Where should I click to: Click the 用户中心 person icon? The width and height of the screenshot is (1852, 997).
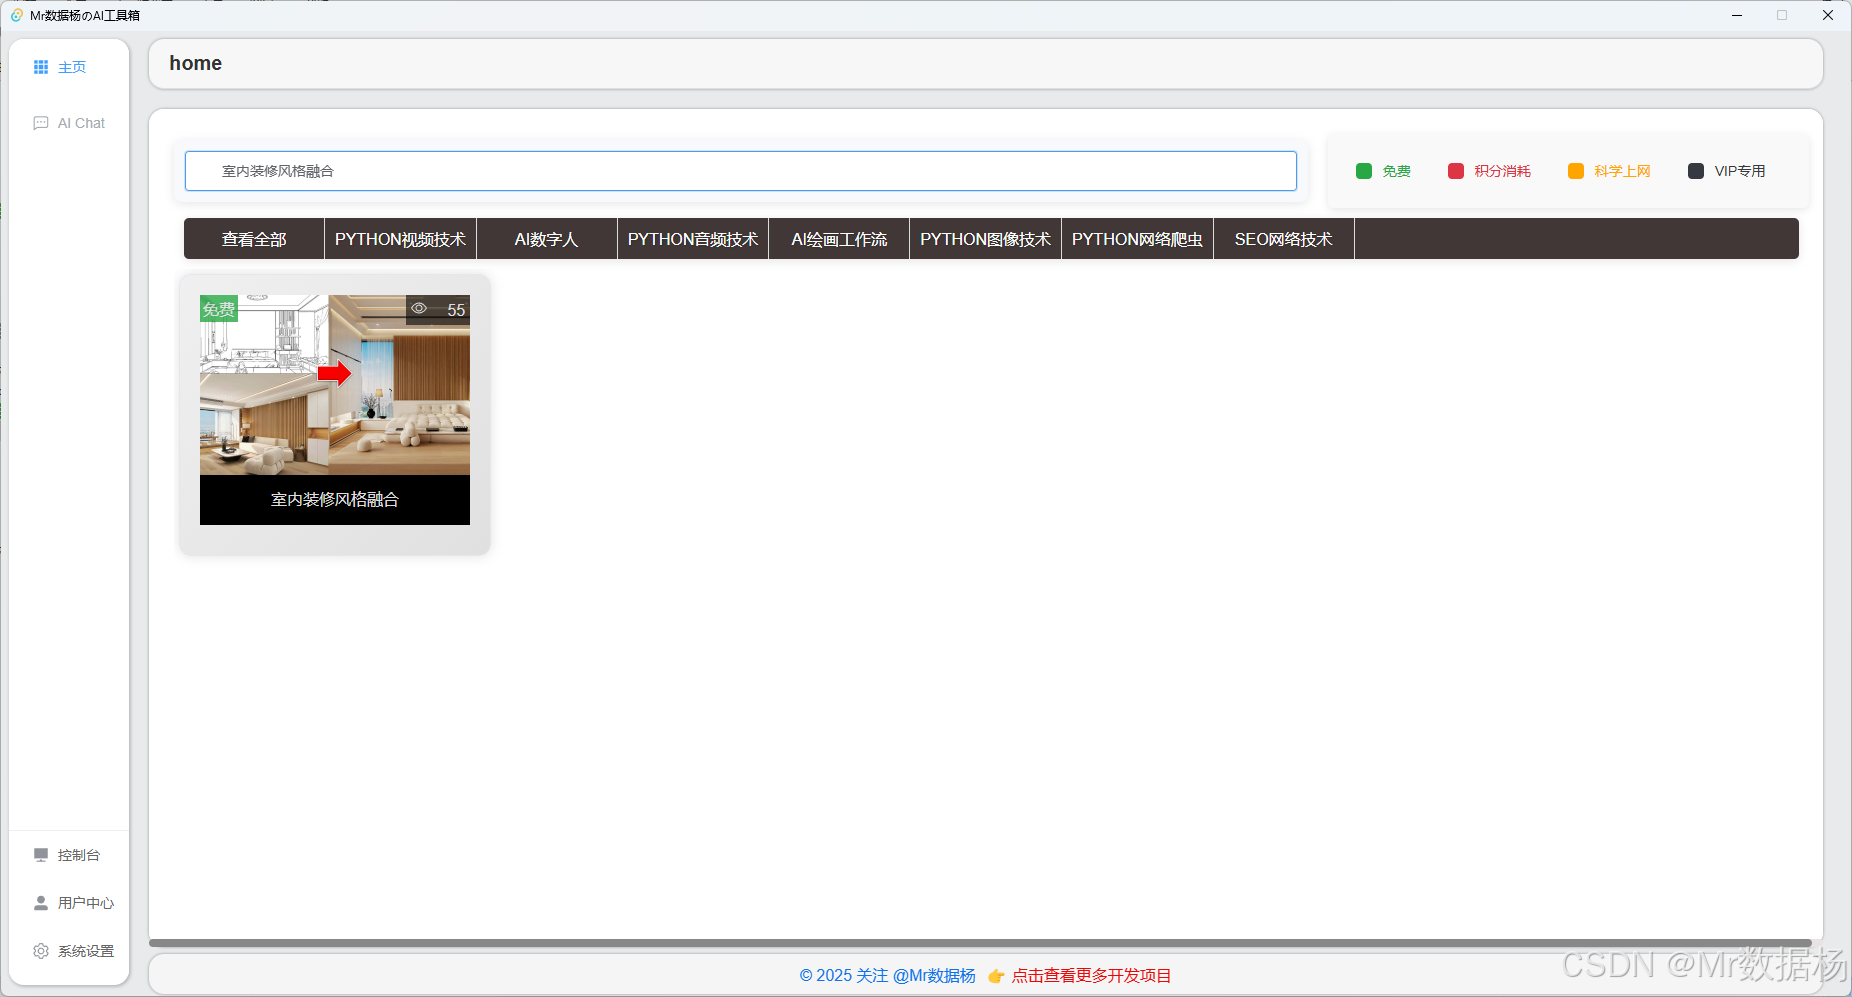(41, 903)
